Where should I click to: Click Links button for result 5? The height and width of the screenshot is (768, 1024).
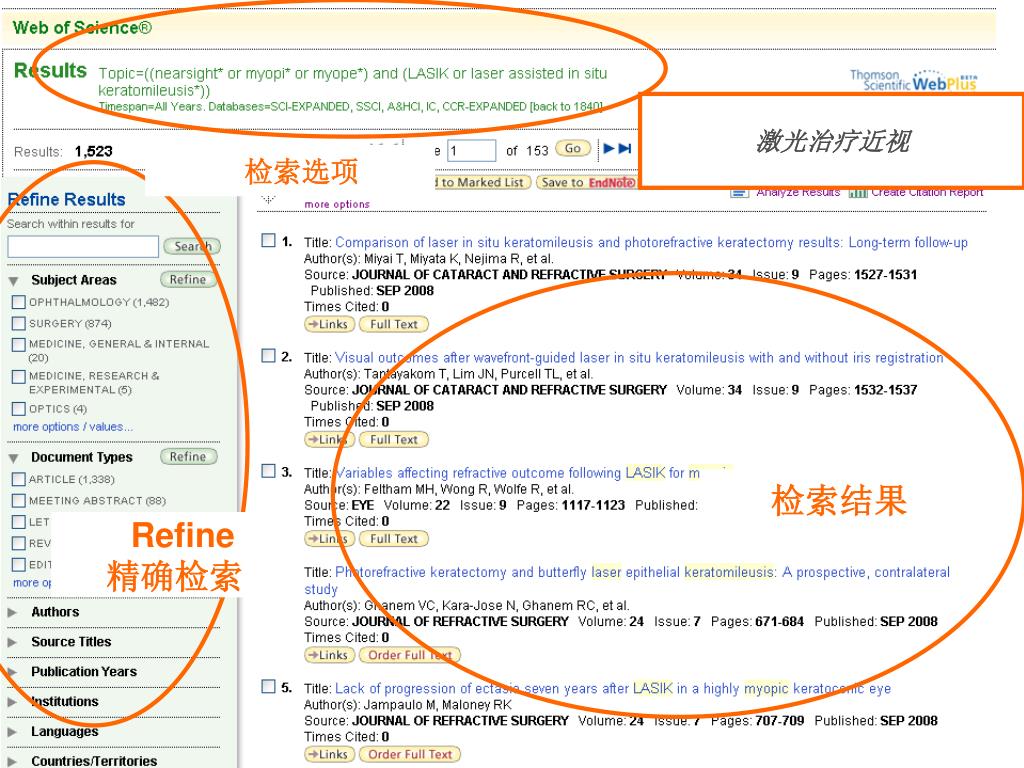click(x=330, y=754)
